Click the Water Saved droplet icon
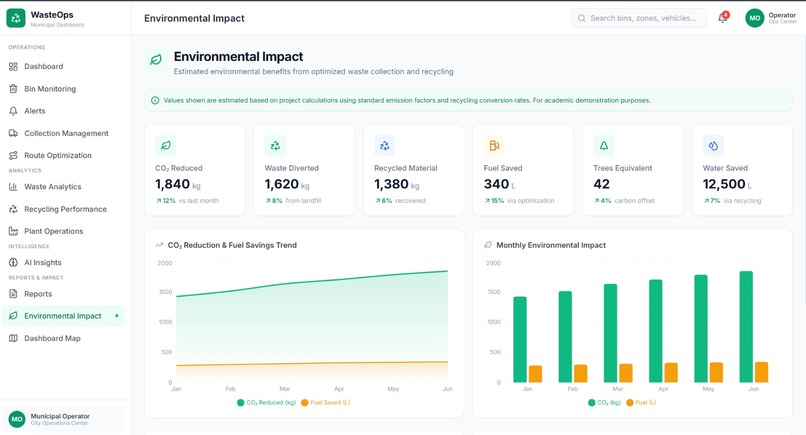The width and height of the screenshot is (806, 435). (x=713, y=146)
